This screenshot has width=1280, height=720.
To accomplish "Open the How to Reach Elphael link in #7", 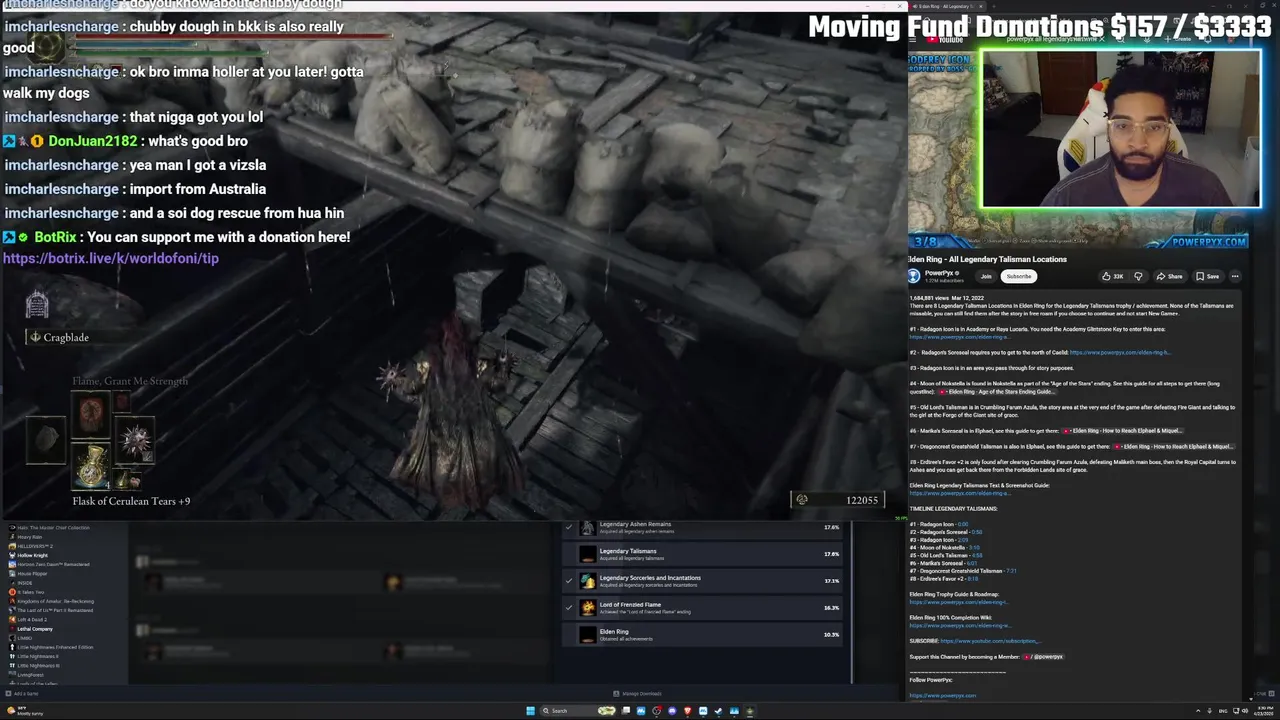I will [1174, 446].
